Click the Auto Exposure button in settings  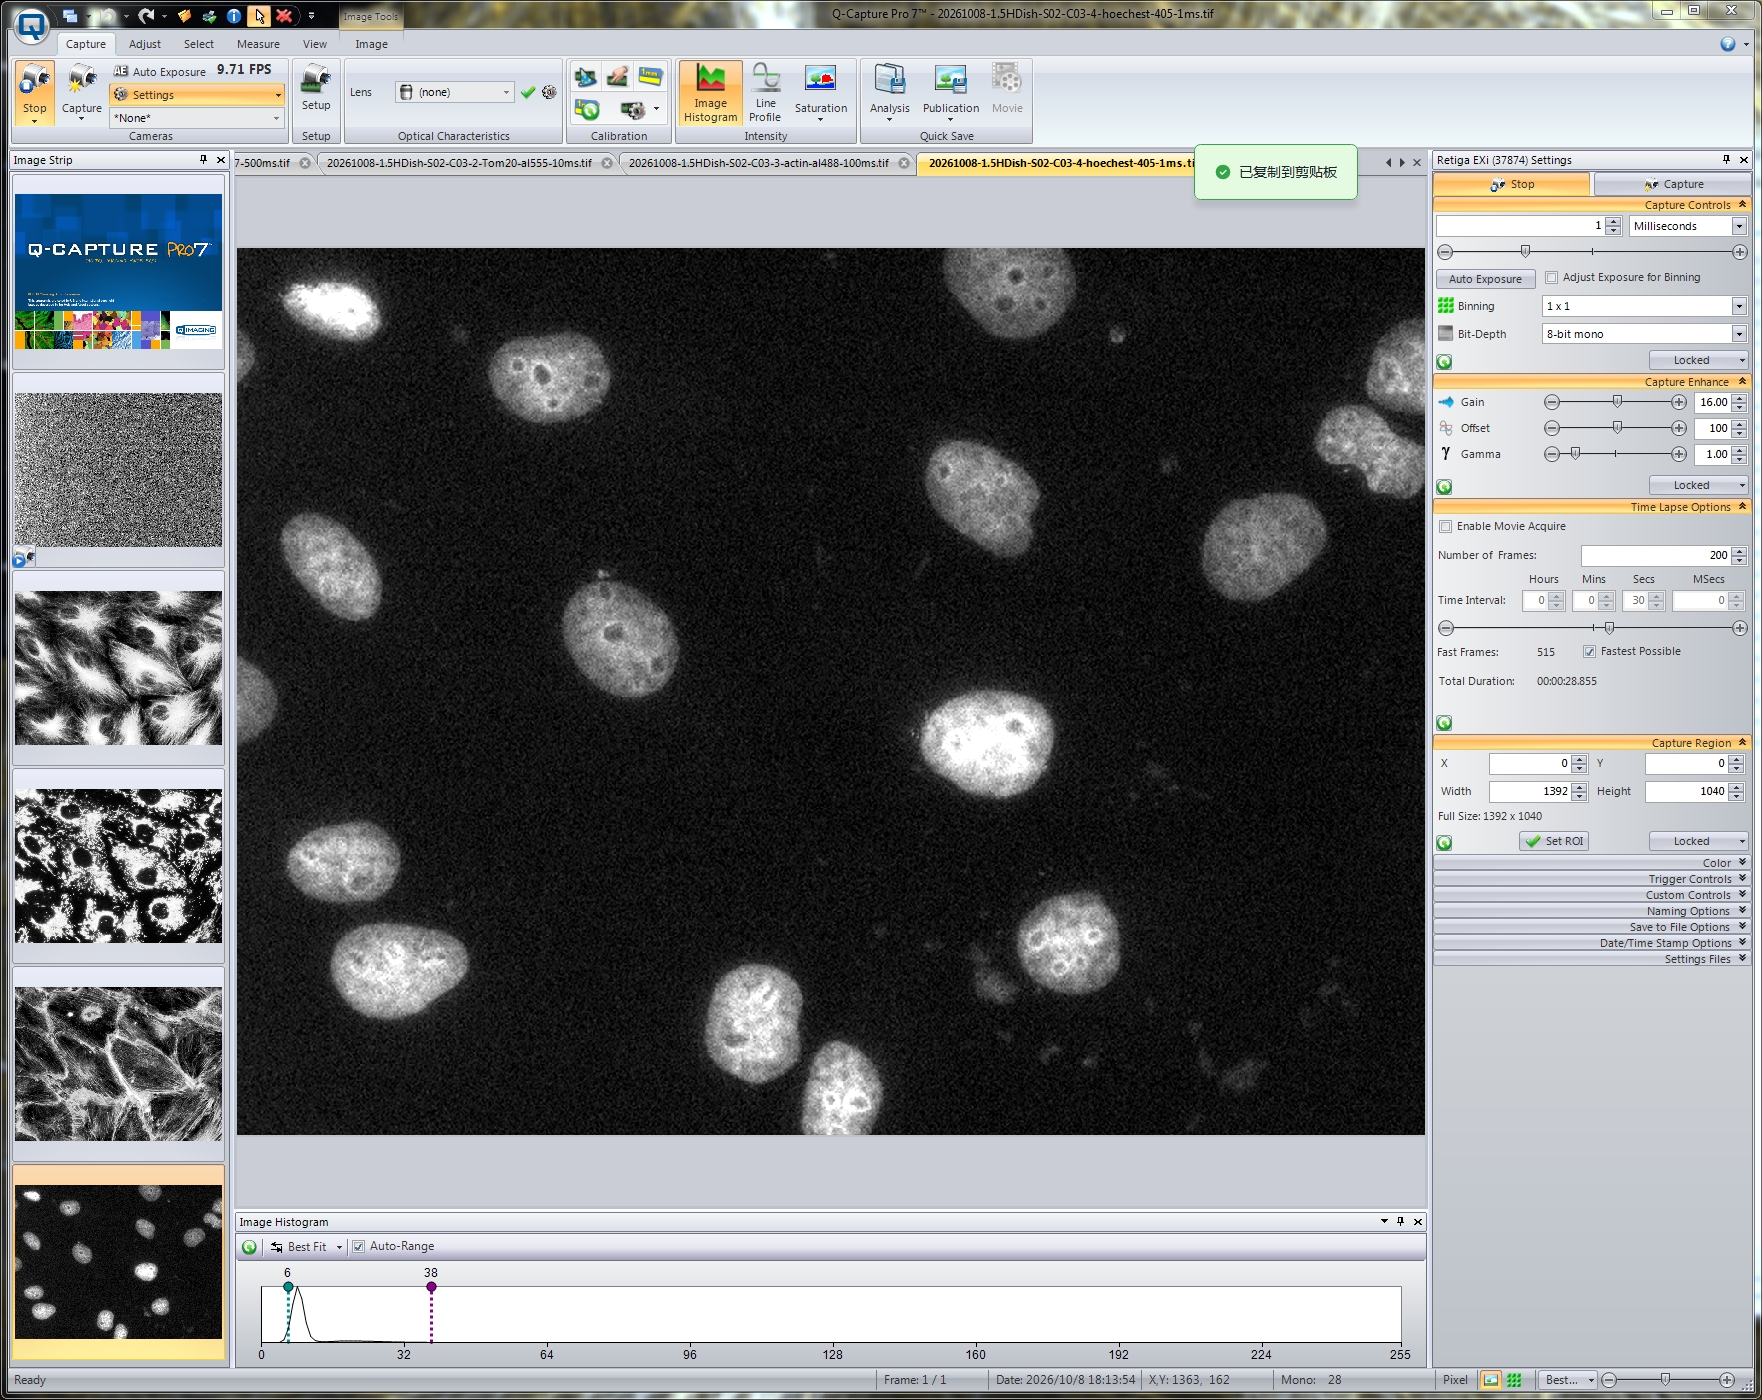(1485, 279)
